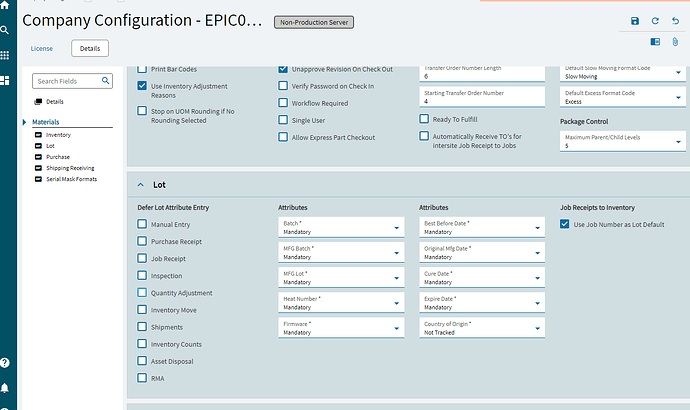Click the Purchase card icon in nav tree
This screenshot has height=410, width=690.
(x=38, y=157)
